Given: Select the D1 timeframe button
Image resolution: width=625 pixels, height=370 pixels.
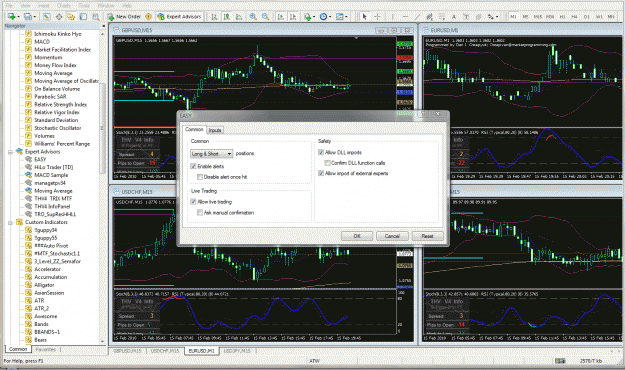Looking at the screenshot, I should click(x=587, y=16).
